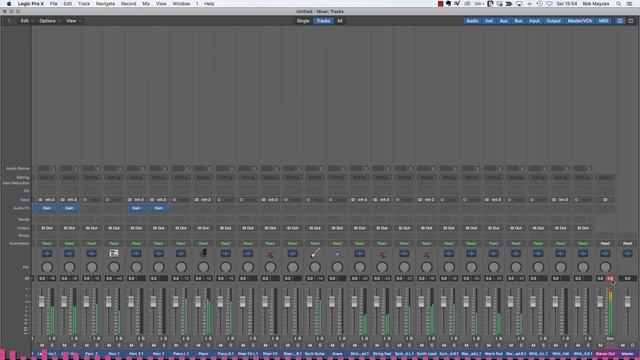640x360 pixels.
Task: Click the Gain plug-in on Perc 2.1
Action: [x=136, y=208]
